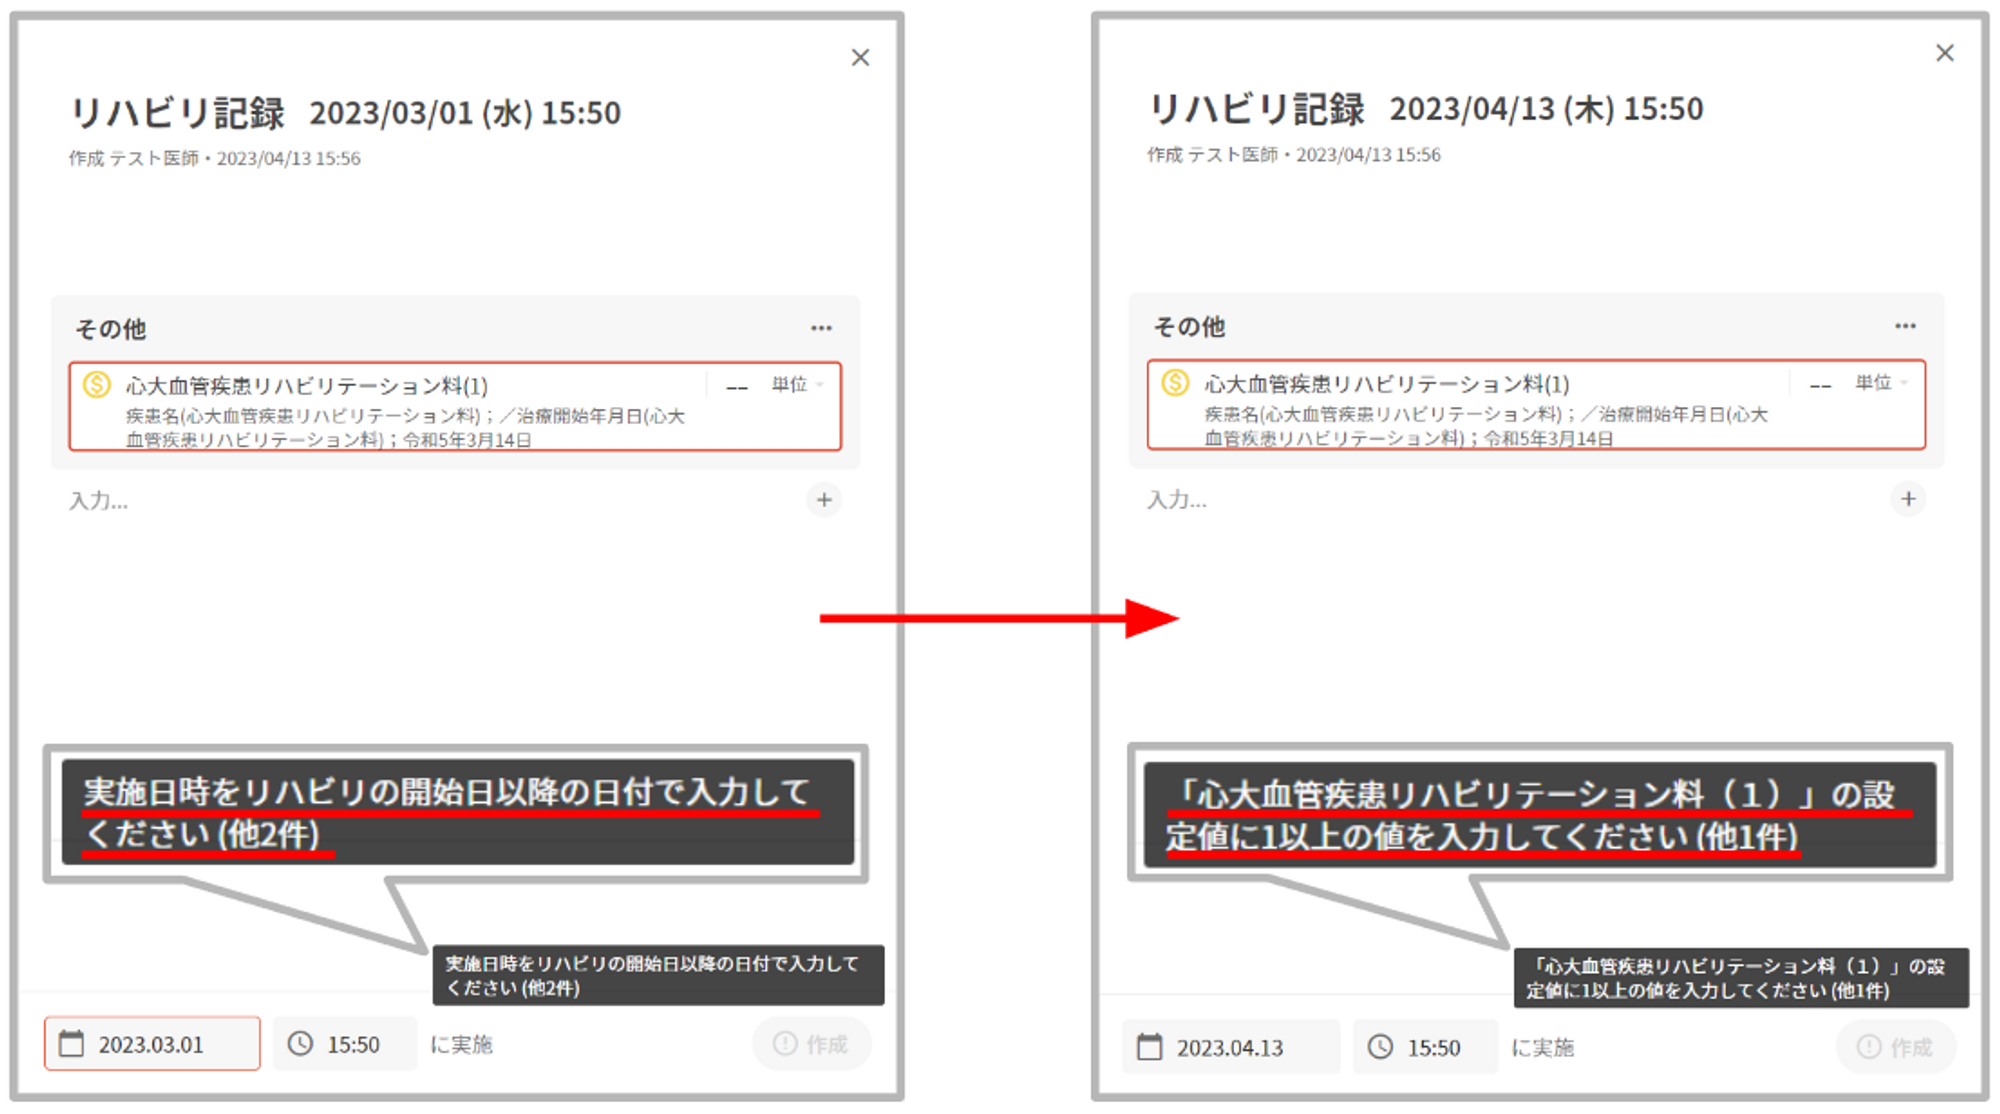Click calendar icon beside 2023.04.13
The height and width of the screenshot is (1114, 2000).
(1150, 1047)
